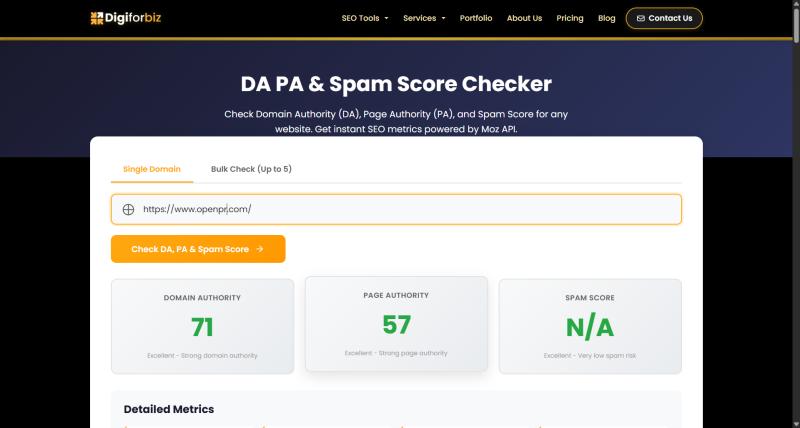The image size is (800, 428).
Task: Click the DA PA & Spam Score Checker title
Action: (396, 84)
